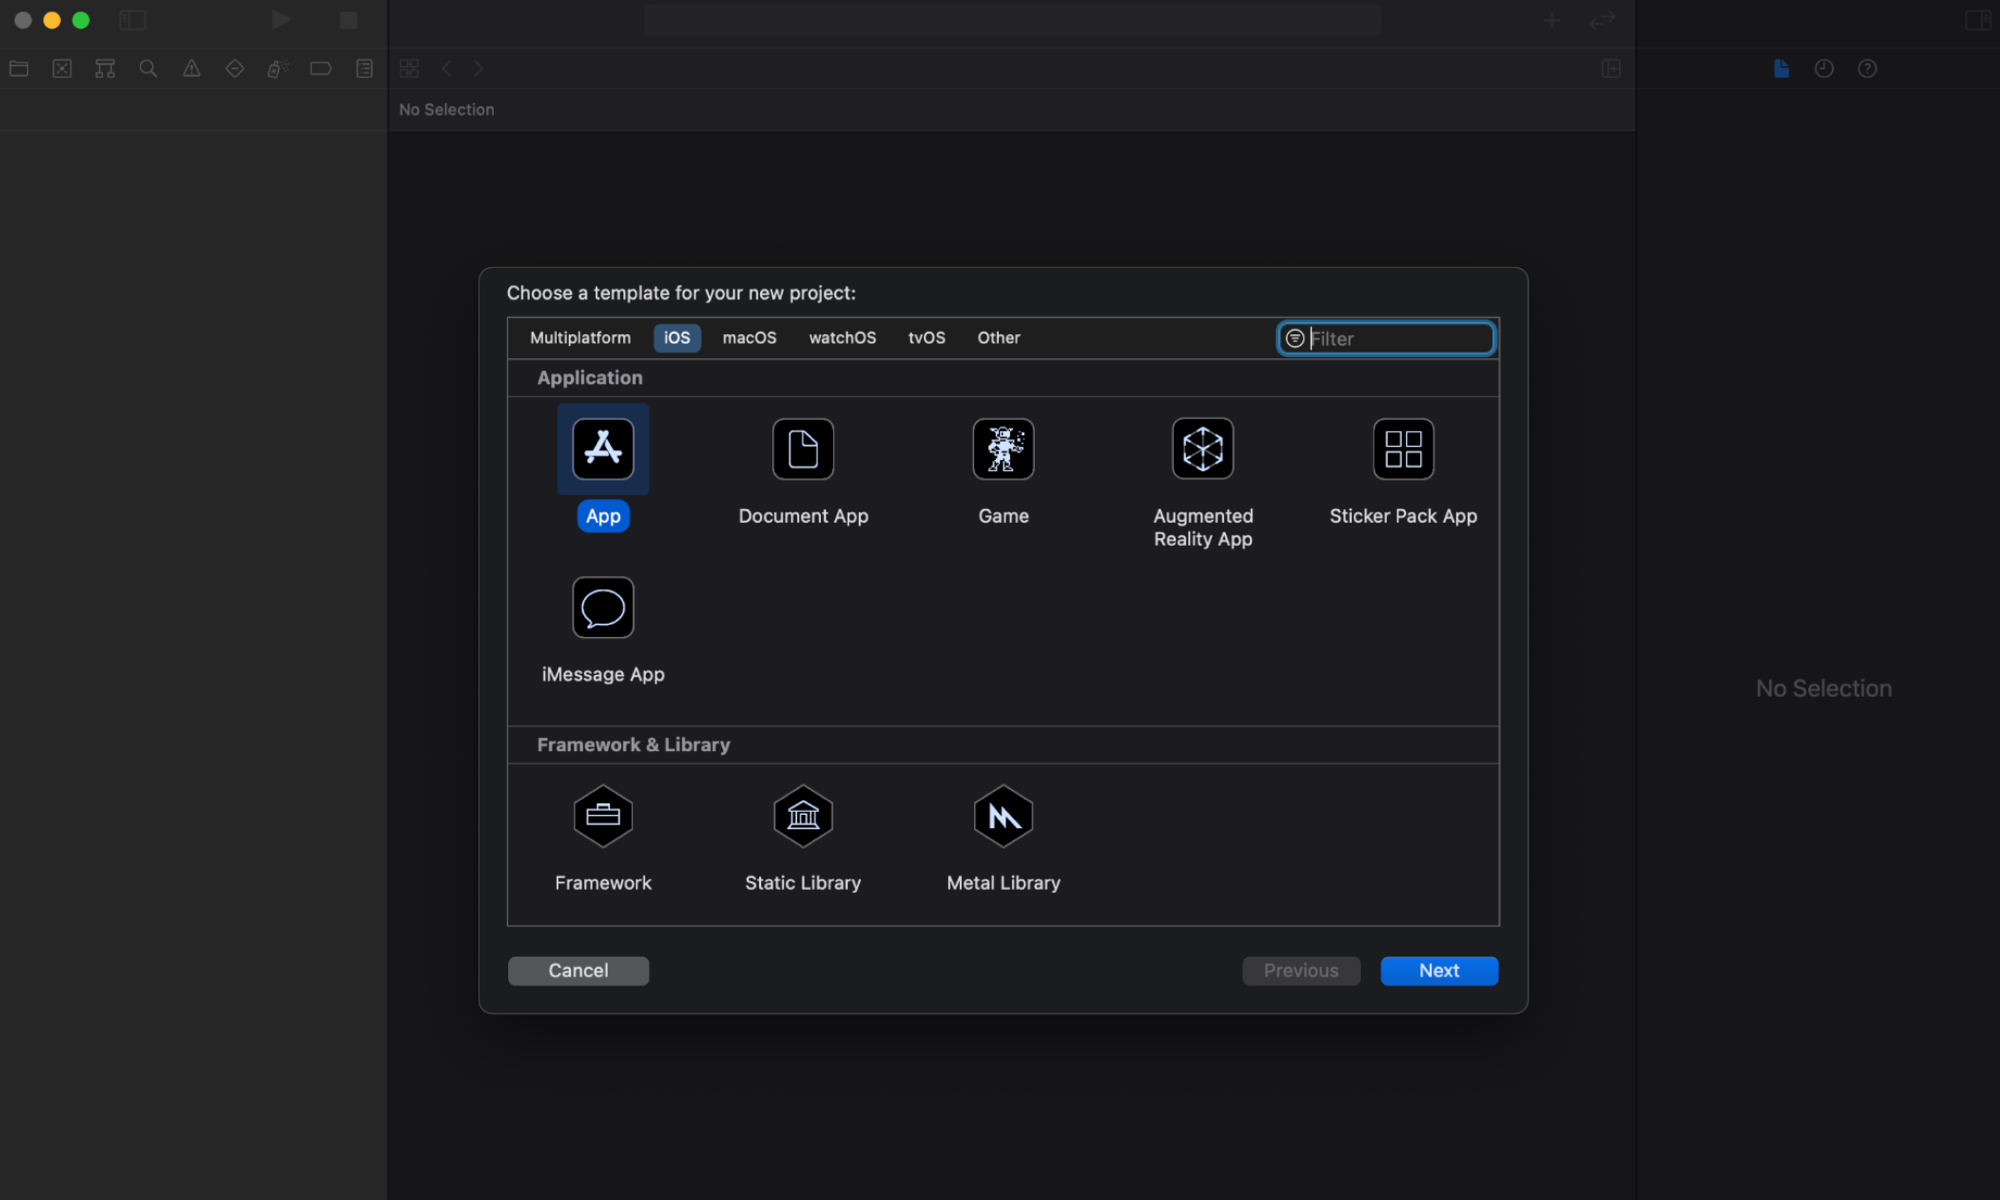Switch to the Multiplatform tab
This screenshot has height=1200, width=2000.
click(580, 338)
